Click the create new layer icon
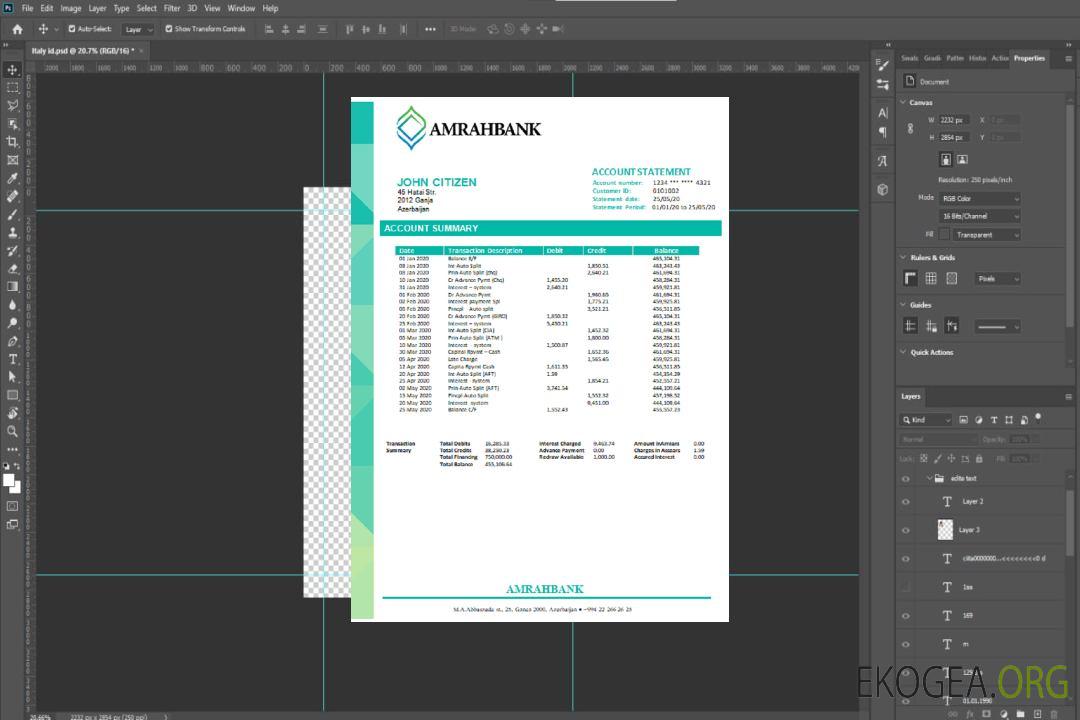Viewport: 1080px width, 720px height. [x=1037, y=714]
